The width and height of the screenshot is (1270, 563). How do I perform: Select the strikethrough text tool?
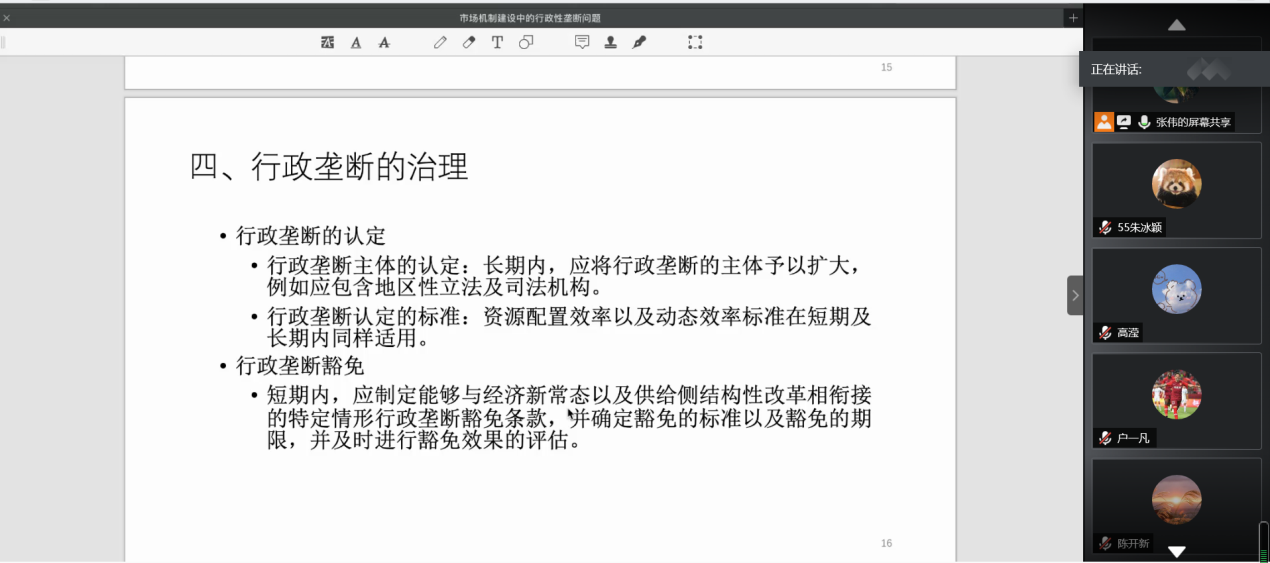click(x=384, y=42)
